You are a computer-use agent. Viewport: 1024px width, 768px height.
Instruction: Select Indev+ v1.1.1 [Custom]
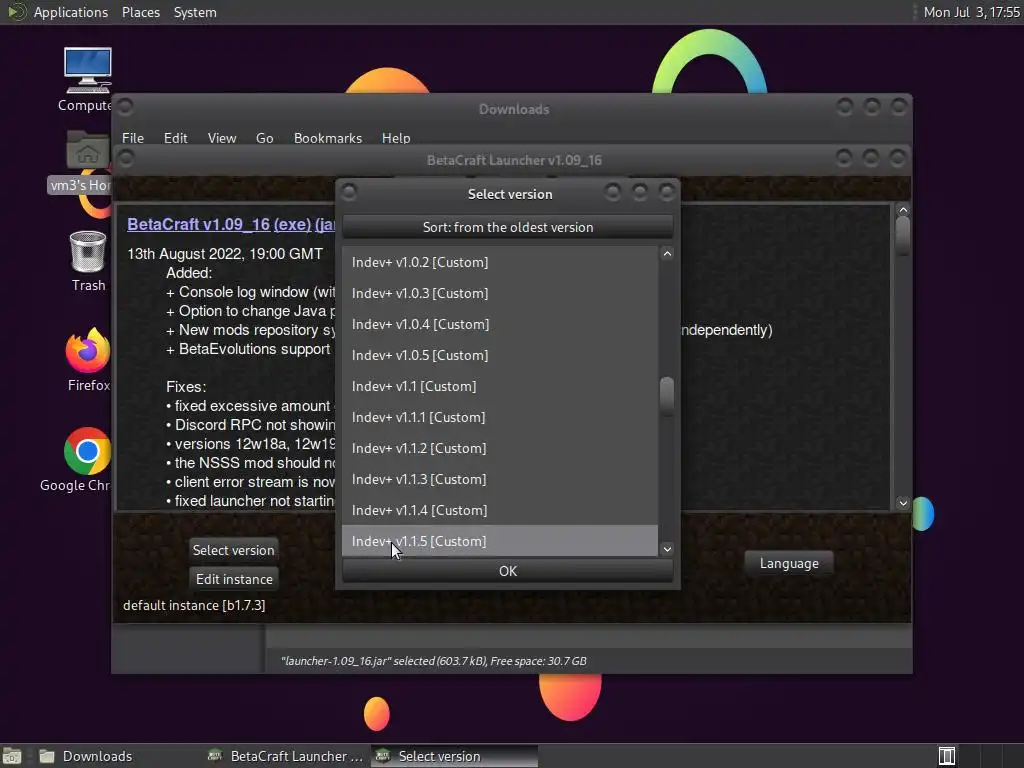[x=500, y=417]
